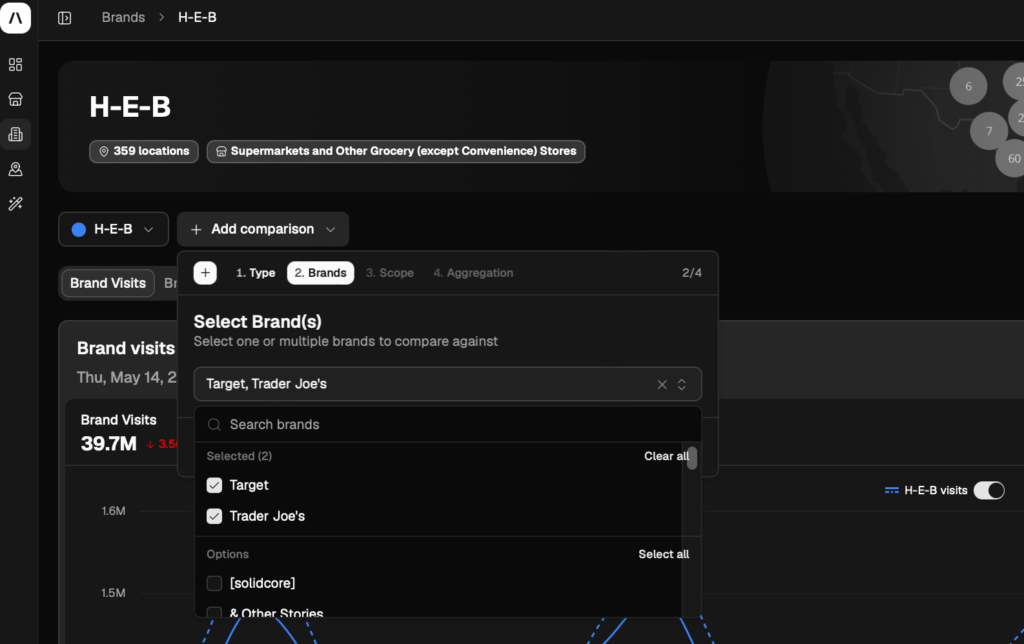Check the [solidcore] checkbox

pos(214,583)
